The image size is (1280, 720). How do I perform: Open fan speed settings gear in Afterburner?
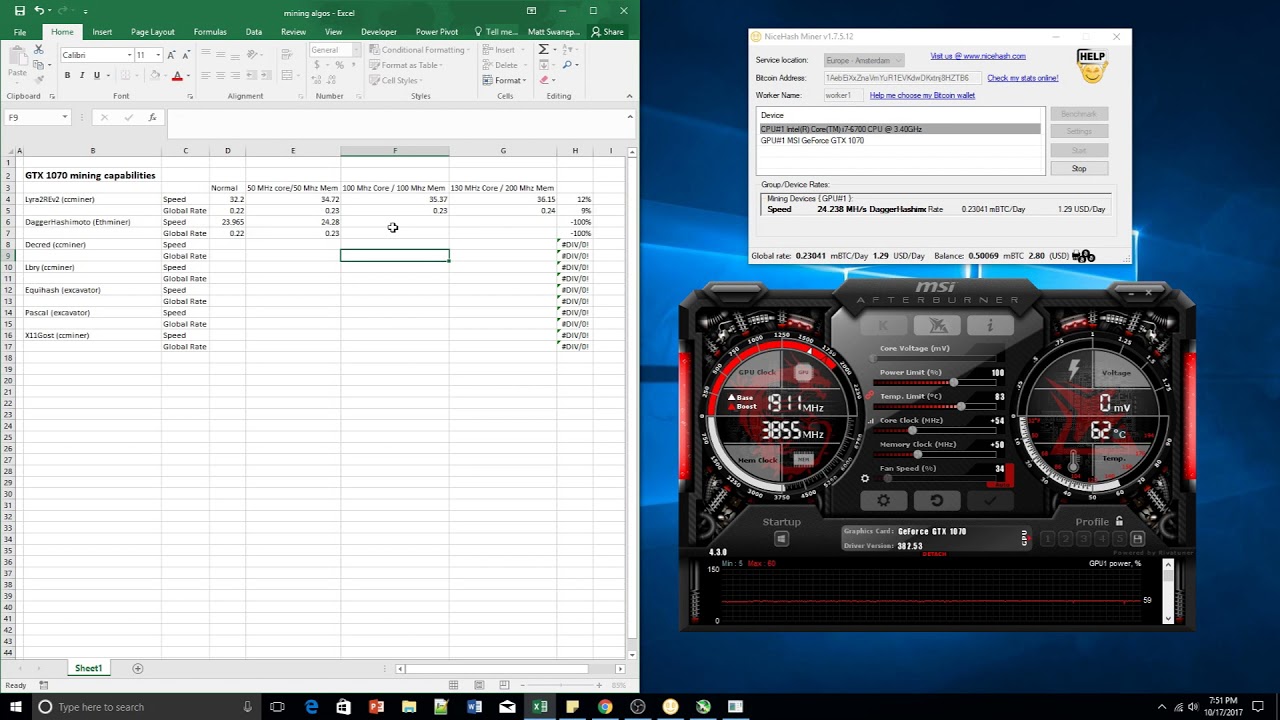865,478
